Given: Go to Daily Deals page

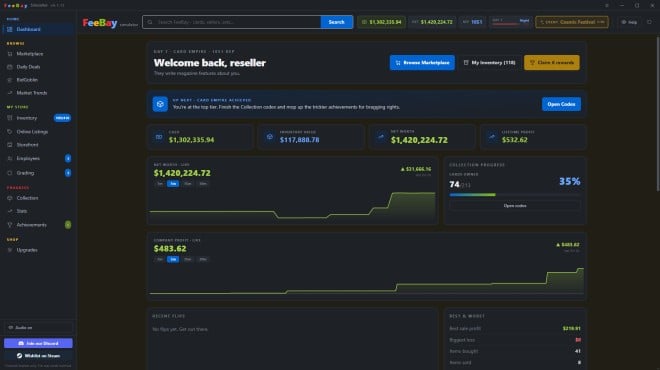Looking at the screenshot, I should [x=38, y=67].
